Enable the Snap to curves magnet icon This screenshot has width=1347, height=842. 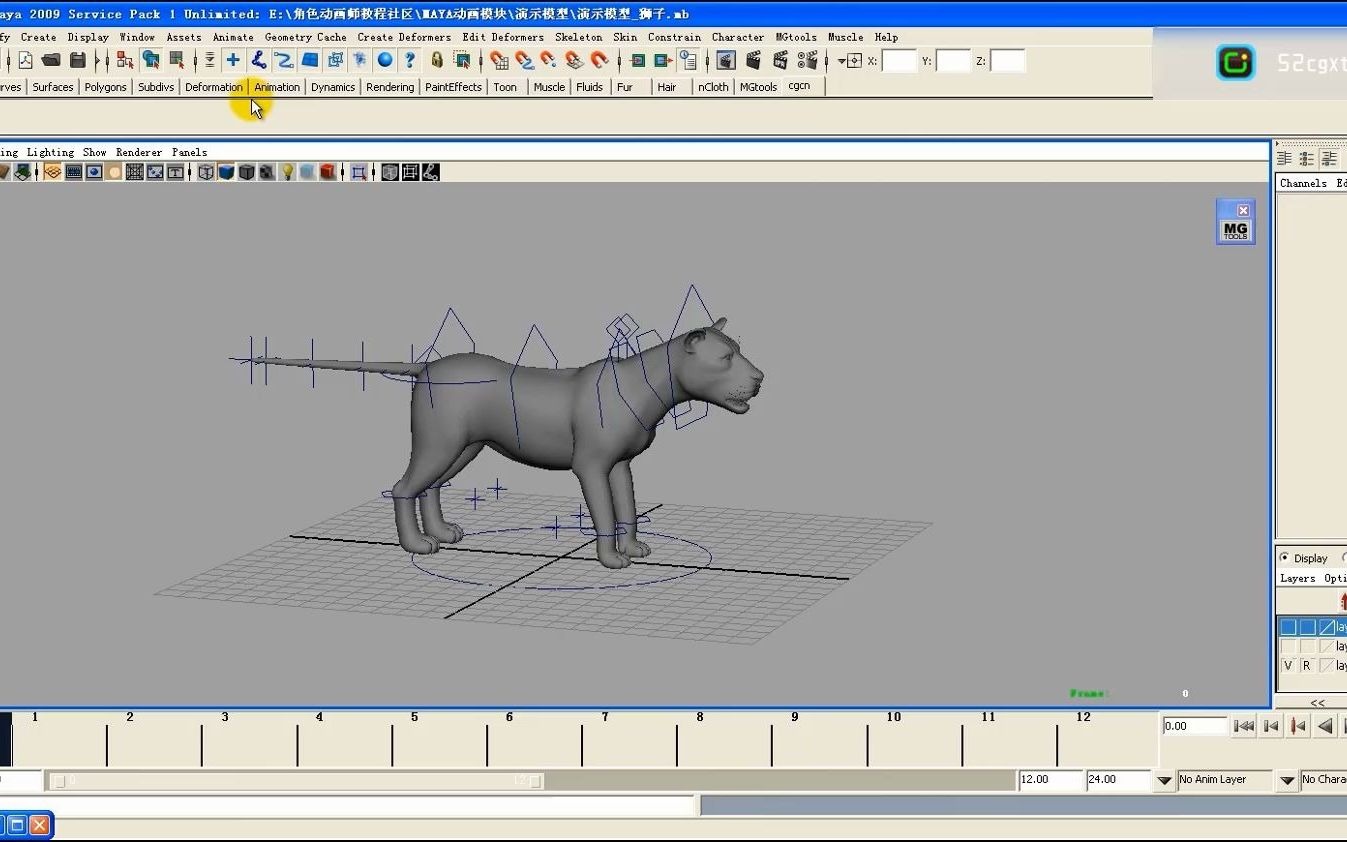[524, 61]
